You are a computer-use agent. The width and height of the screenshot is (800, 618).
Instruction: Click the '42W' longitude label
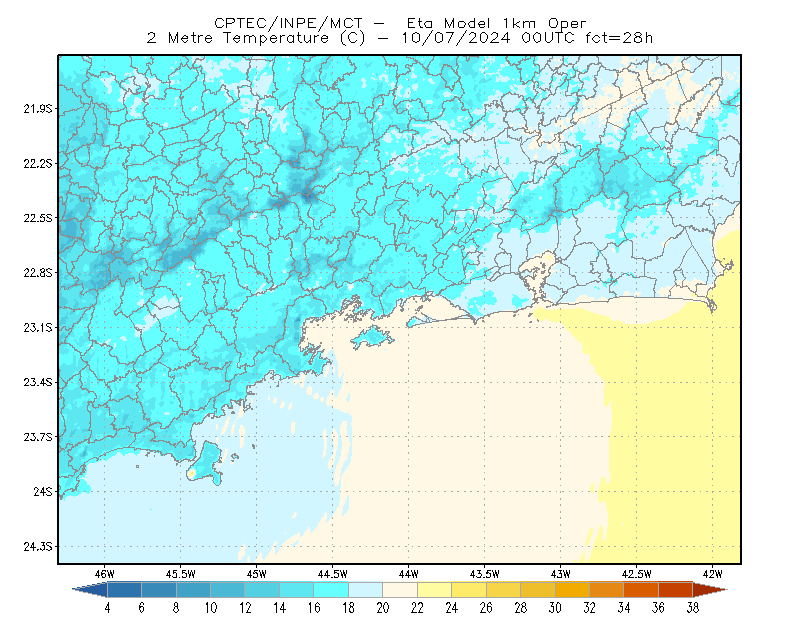tap(713, 574)
